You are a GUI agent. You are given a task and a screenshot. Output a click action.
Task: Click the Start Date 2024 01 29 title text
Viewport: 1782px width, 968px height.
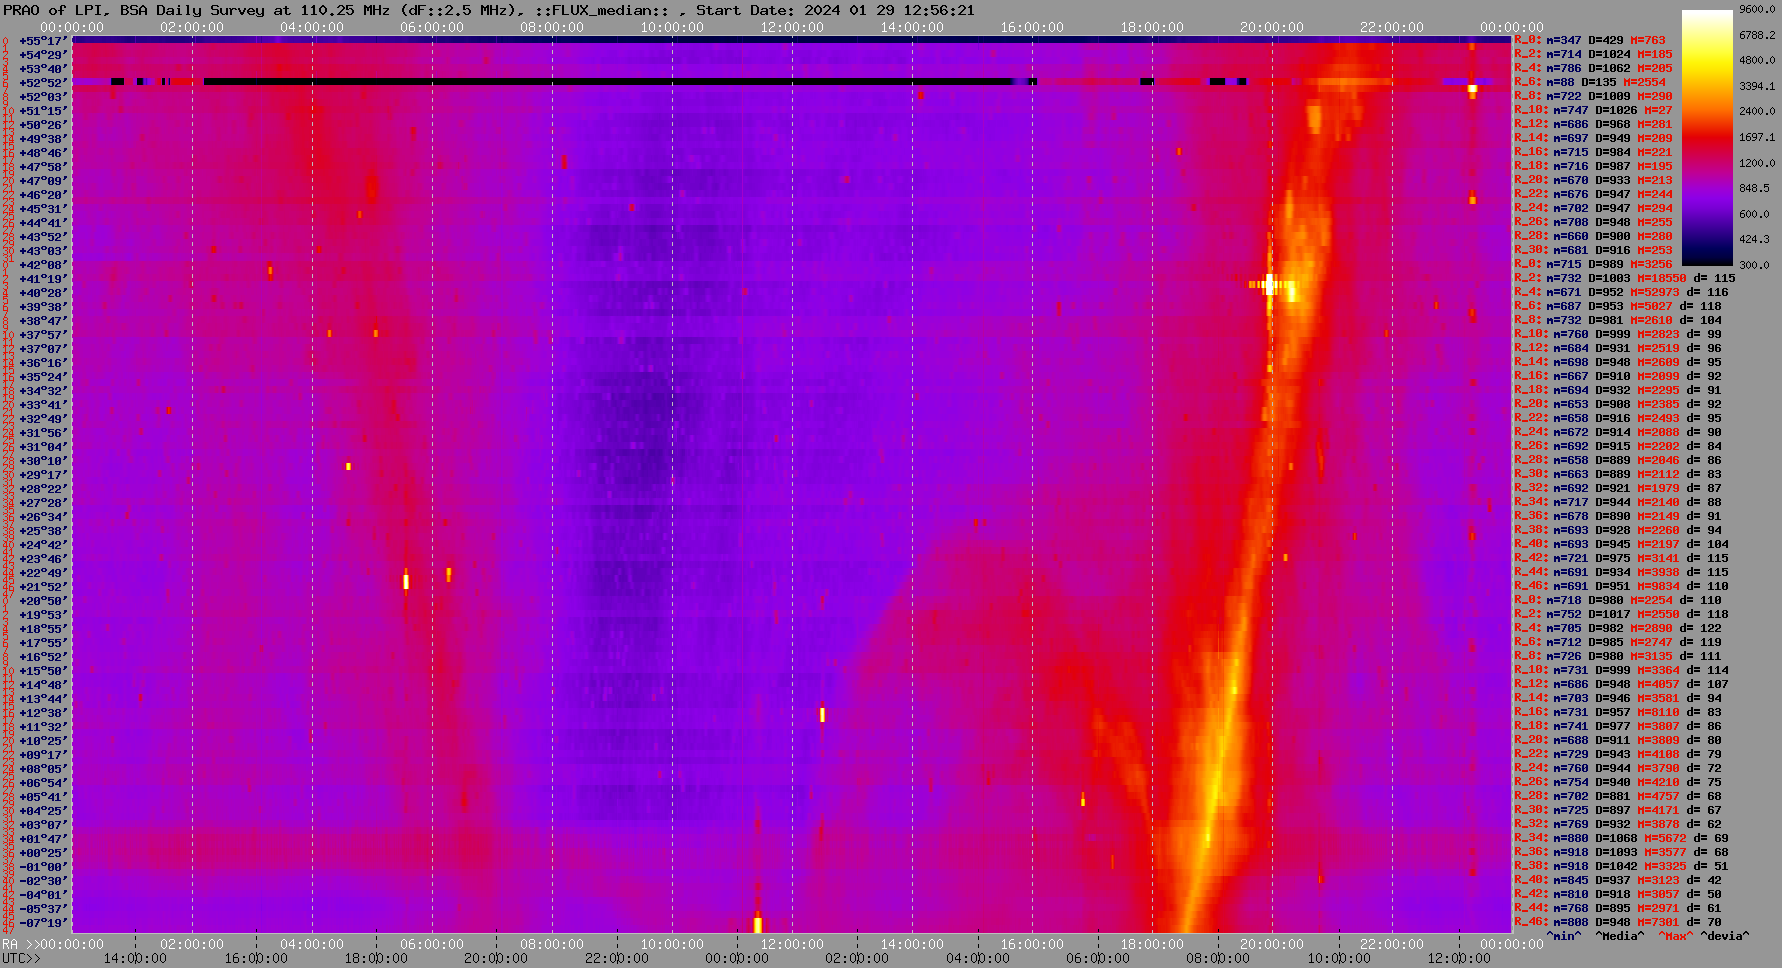[835, 10]
